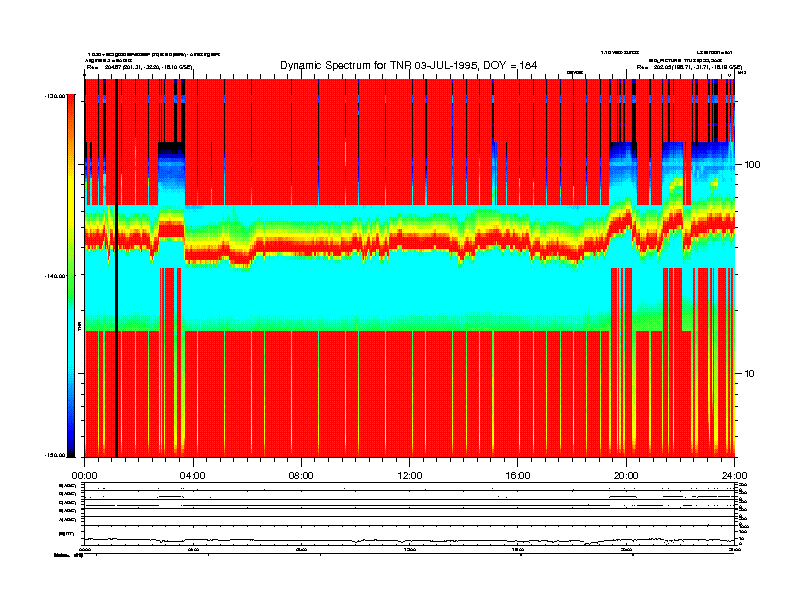792x612 pixels.
Task: Click the 12:00 time axis label
Action: [410, 476]
